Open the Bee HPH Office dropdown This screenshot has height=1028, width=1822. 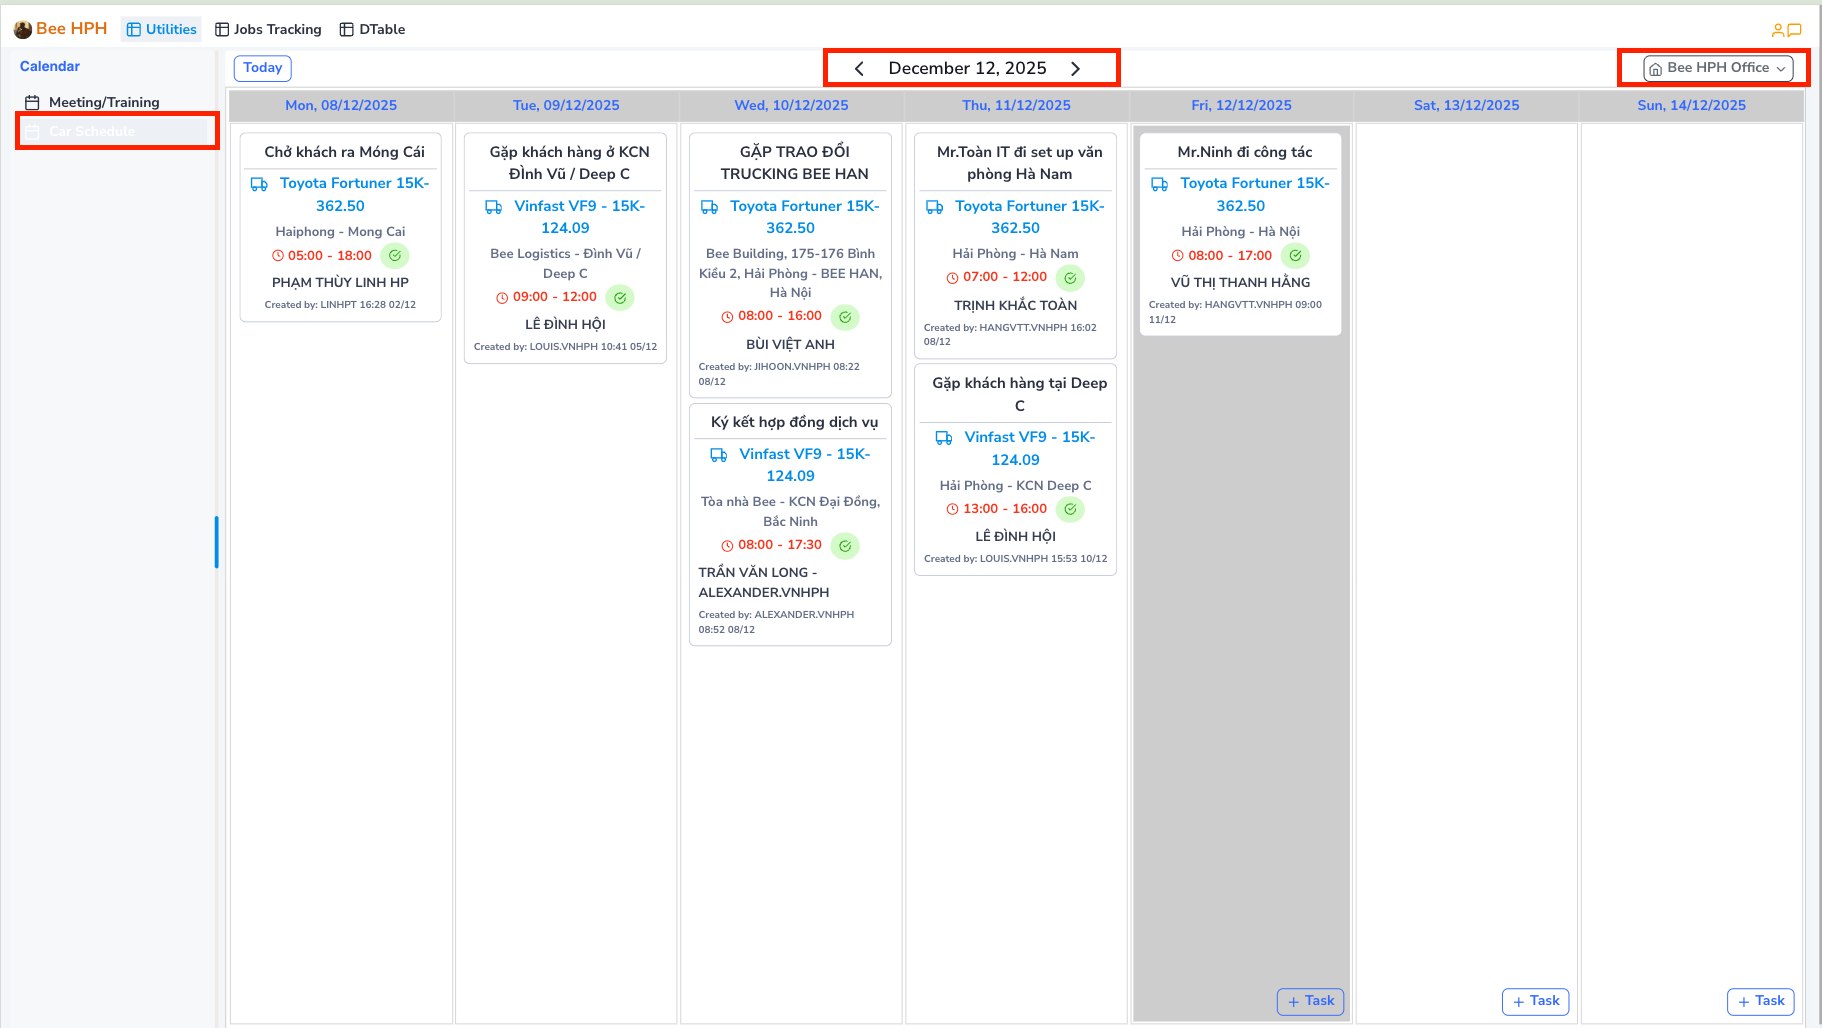pyautogui.click(x=1717, y=68)
